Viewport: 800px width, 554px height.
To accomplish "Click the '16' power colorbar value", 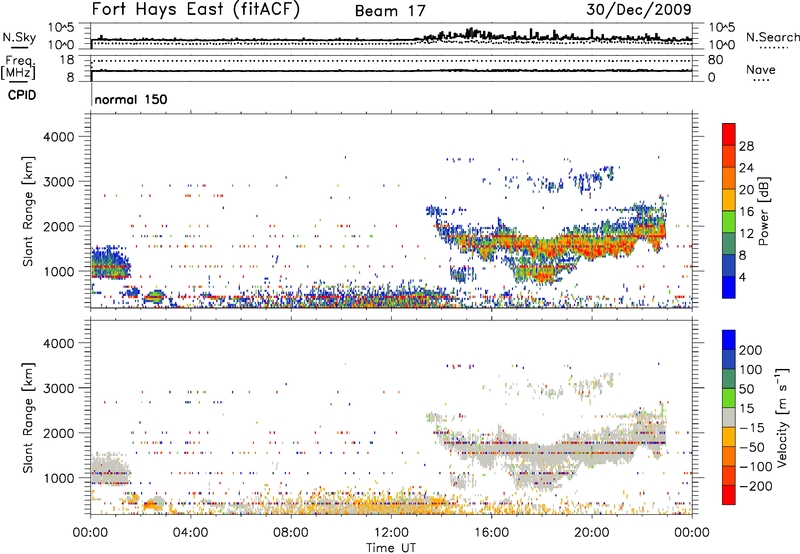I will click(746, 212).
